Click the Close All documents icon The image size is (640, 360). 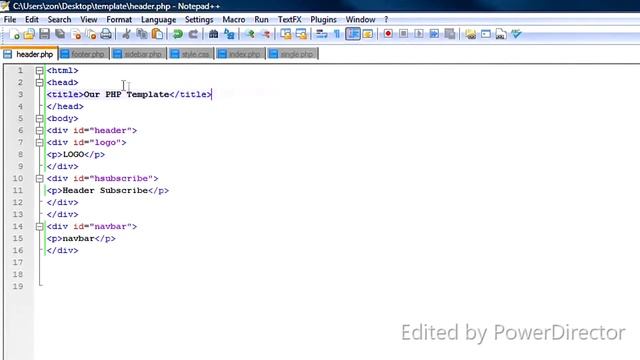91,34
